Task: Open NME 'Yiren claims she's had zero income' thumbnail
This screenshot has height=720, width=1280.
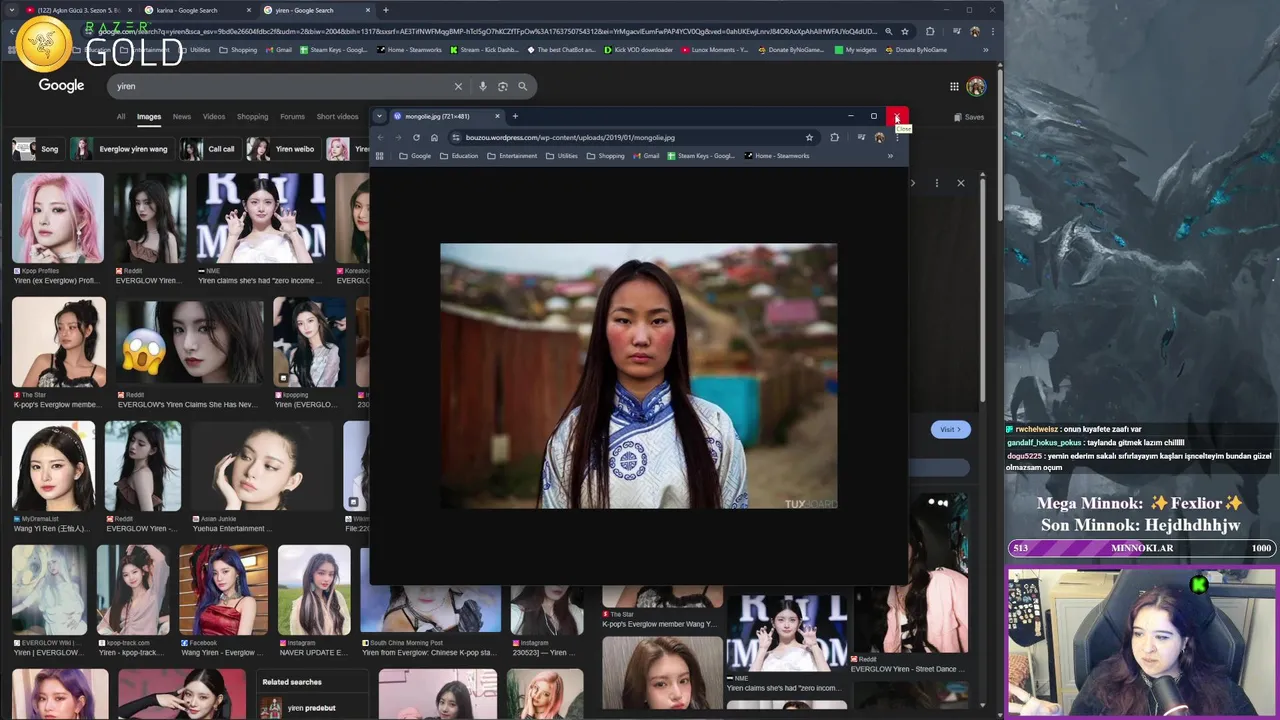Action: click(x=260, y=218)
